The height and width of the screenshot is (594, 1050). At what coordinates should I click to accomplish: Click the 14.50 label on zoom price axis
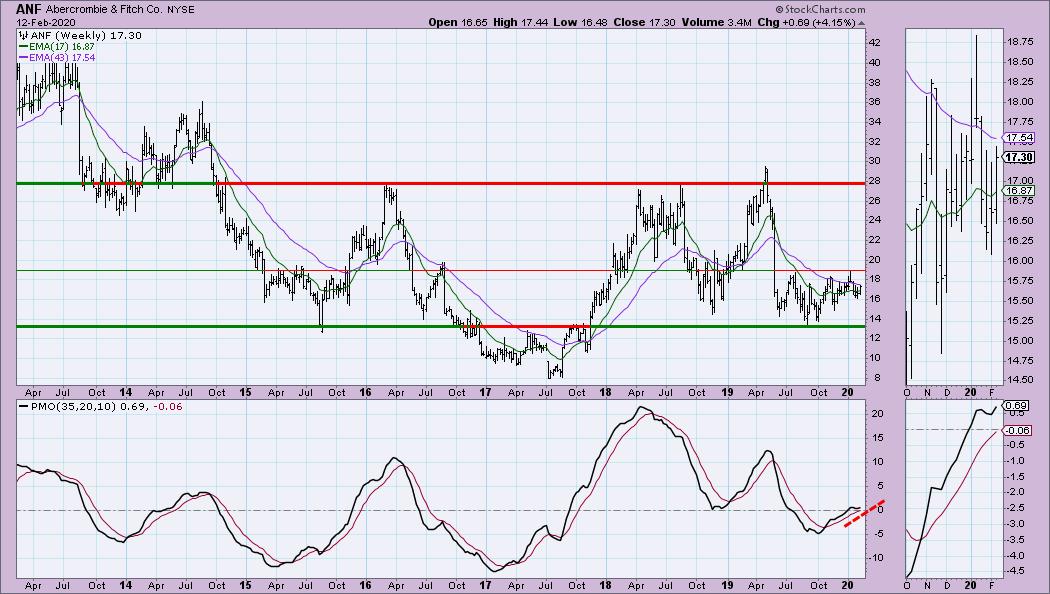click(x=1020, y=380)
